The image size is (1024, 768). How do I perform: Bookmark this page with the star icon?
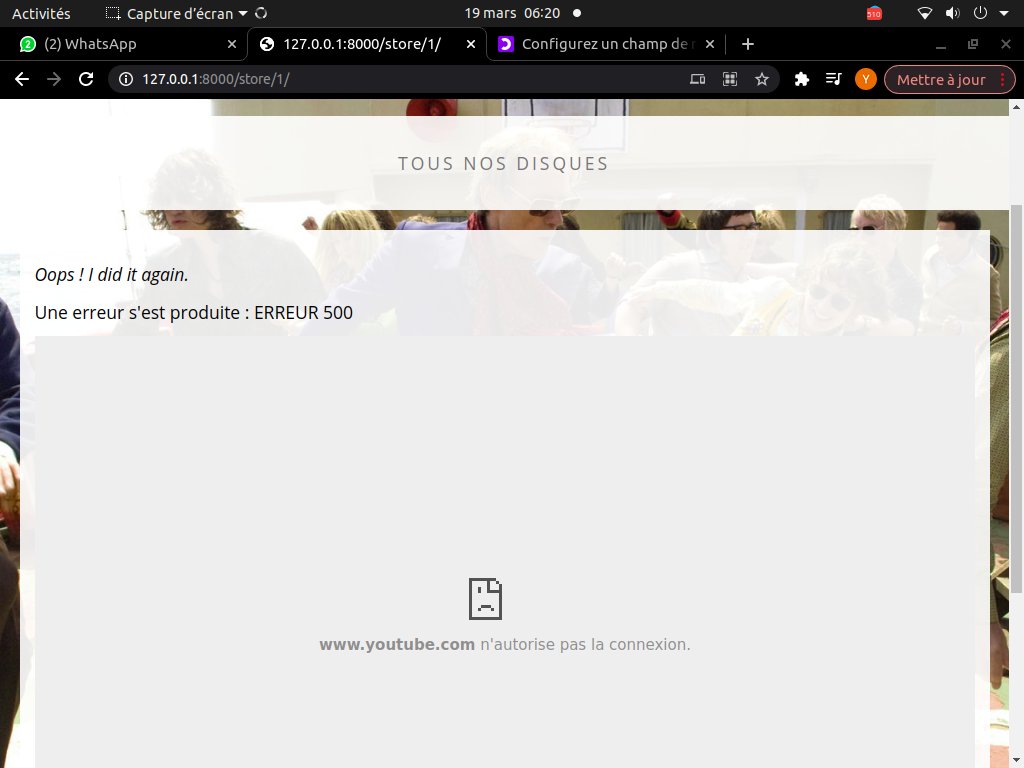(x=761, y=79)
